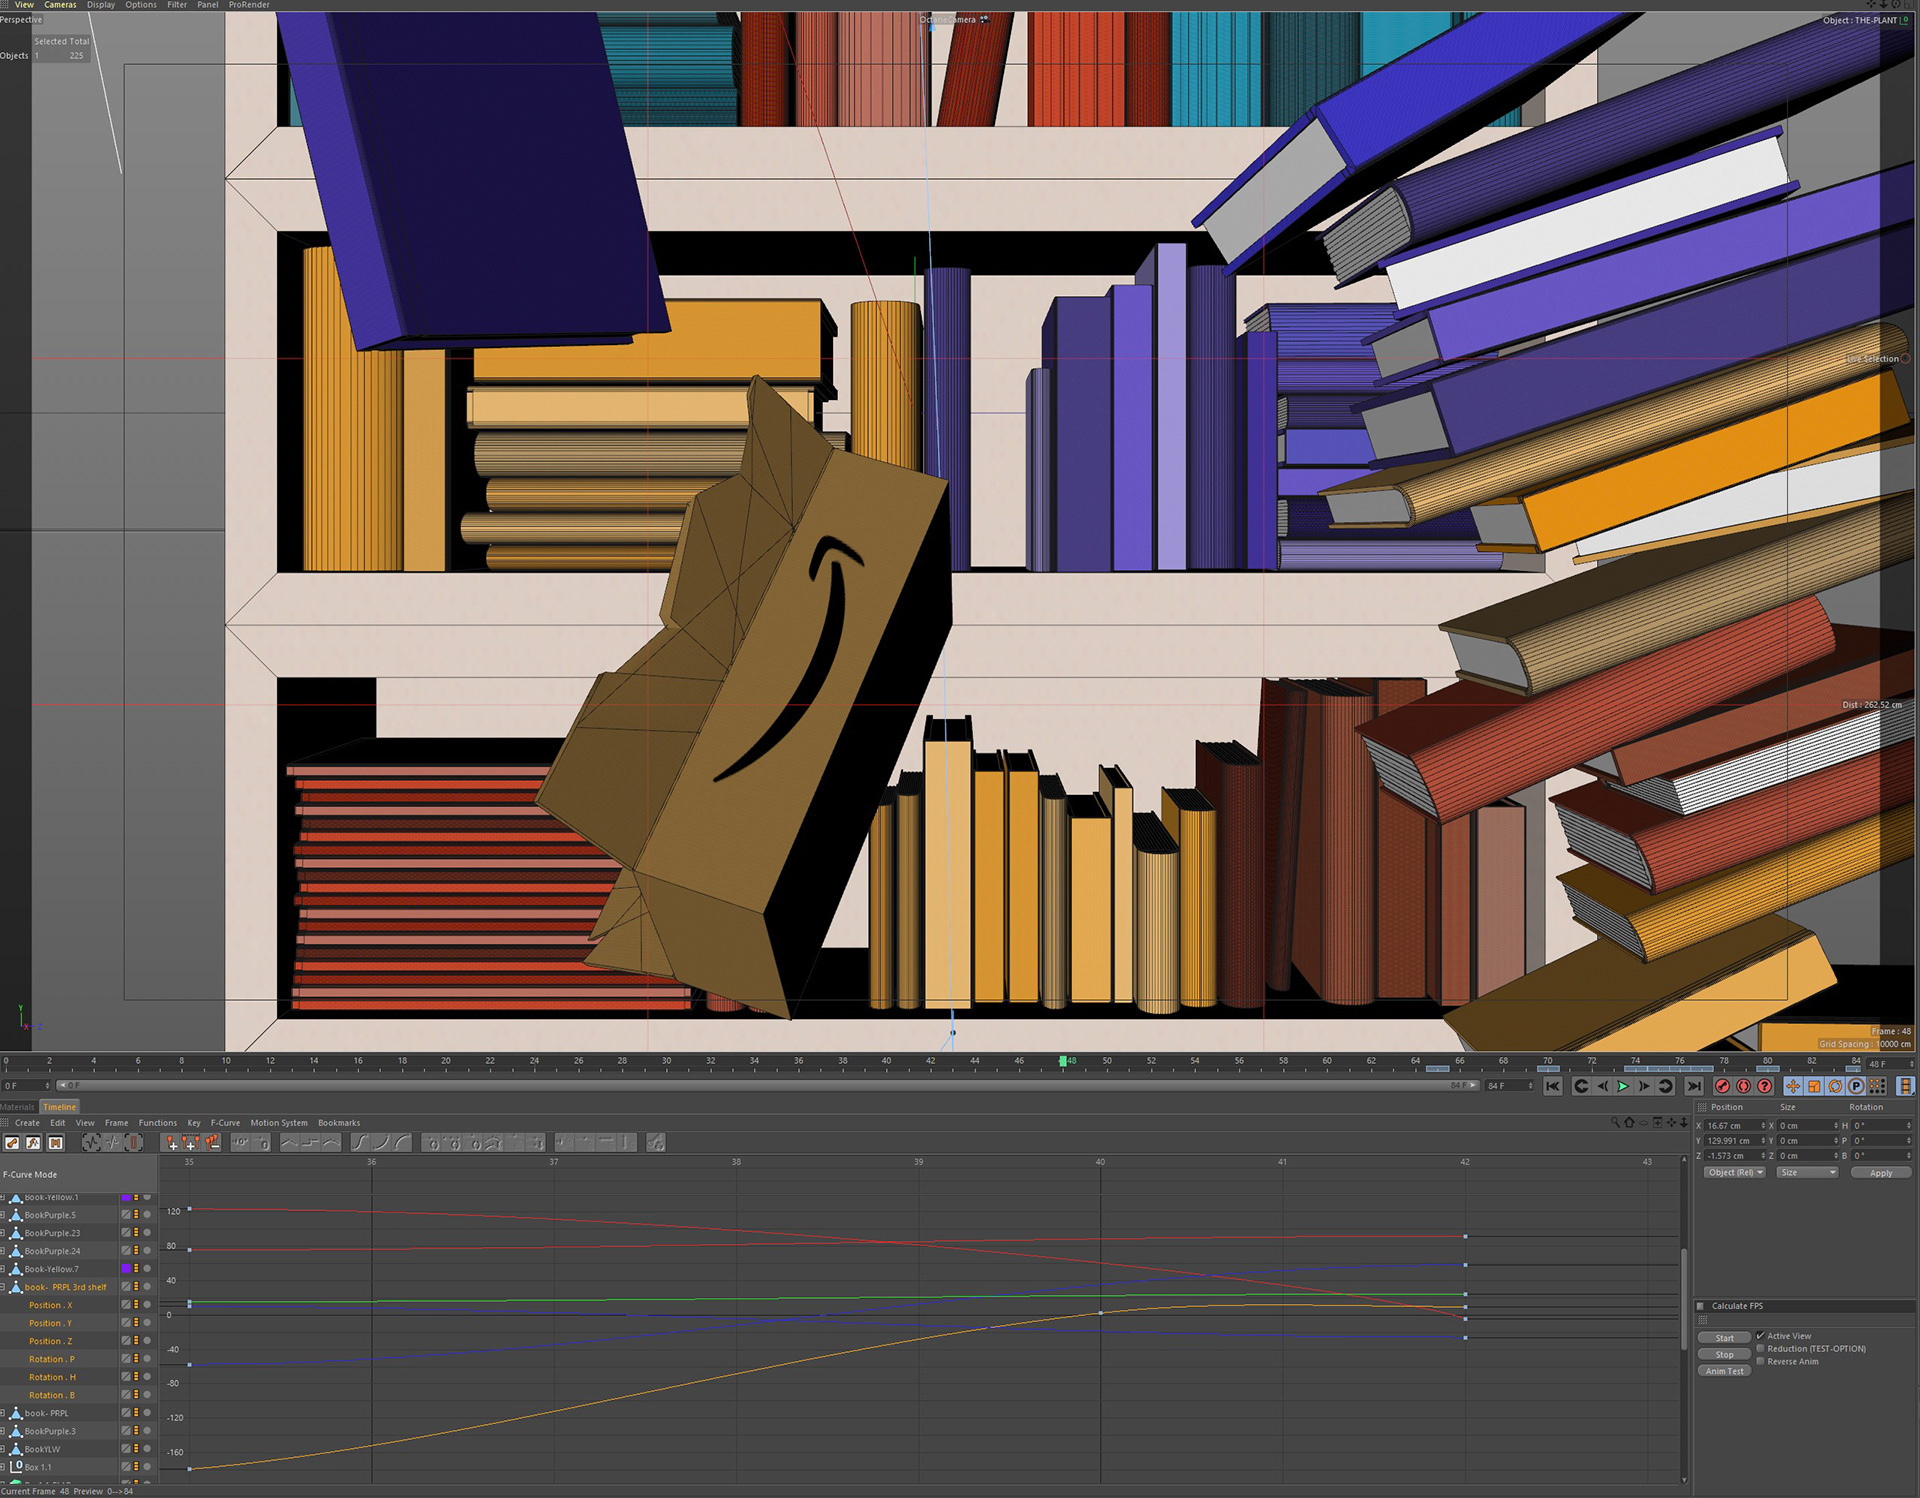Open Size mode dropdown

(x=1807, y=1173)
